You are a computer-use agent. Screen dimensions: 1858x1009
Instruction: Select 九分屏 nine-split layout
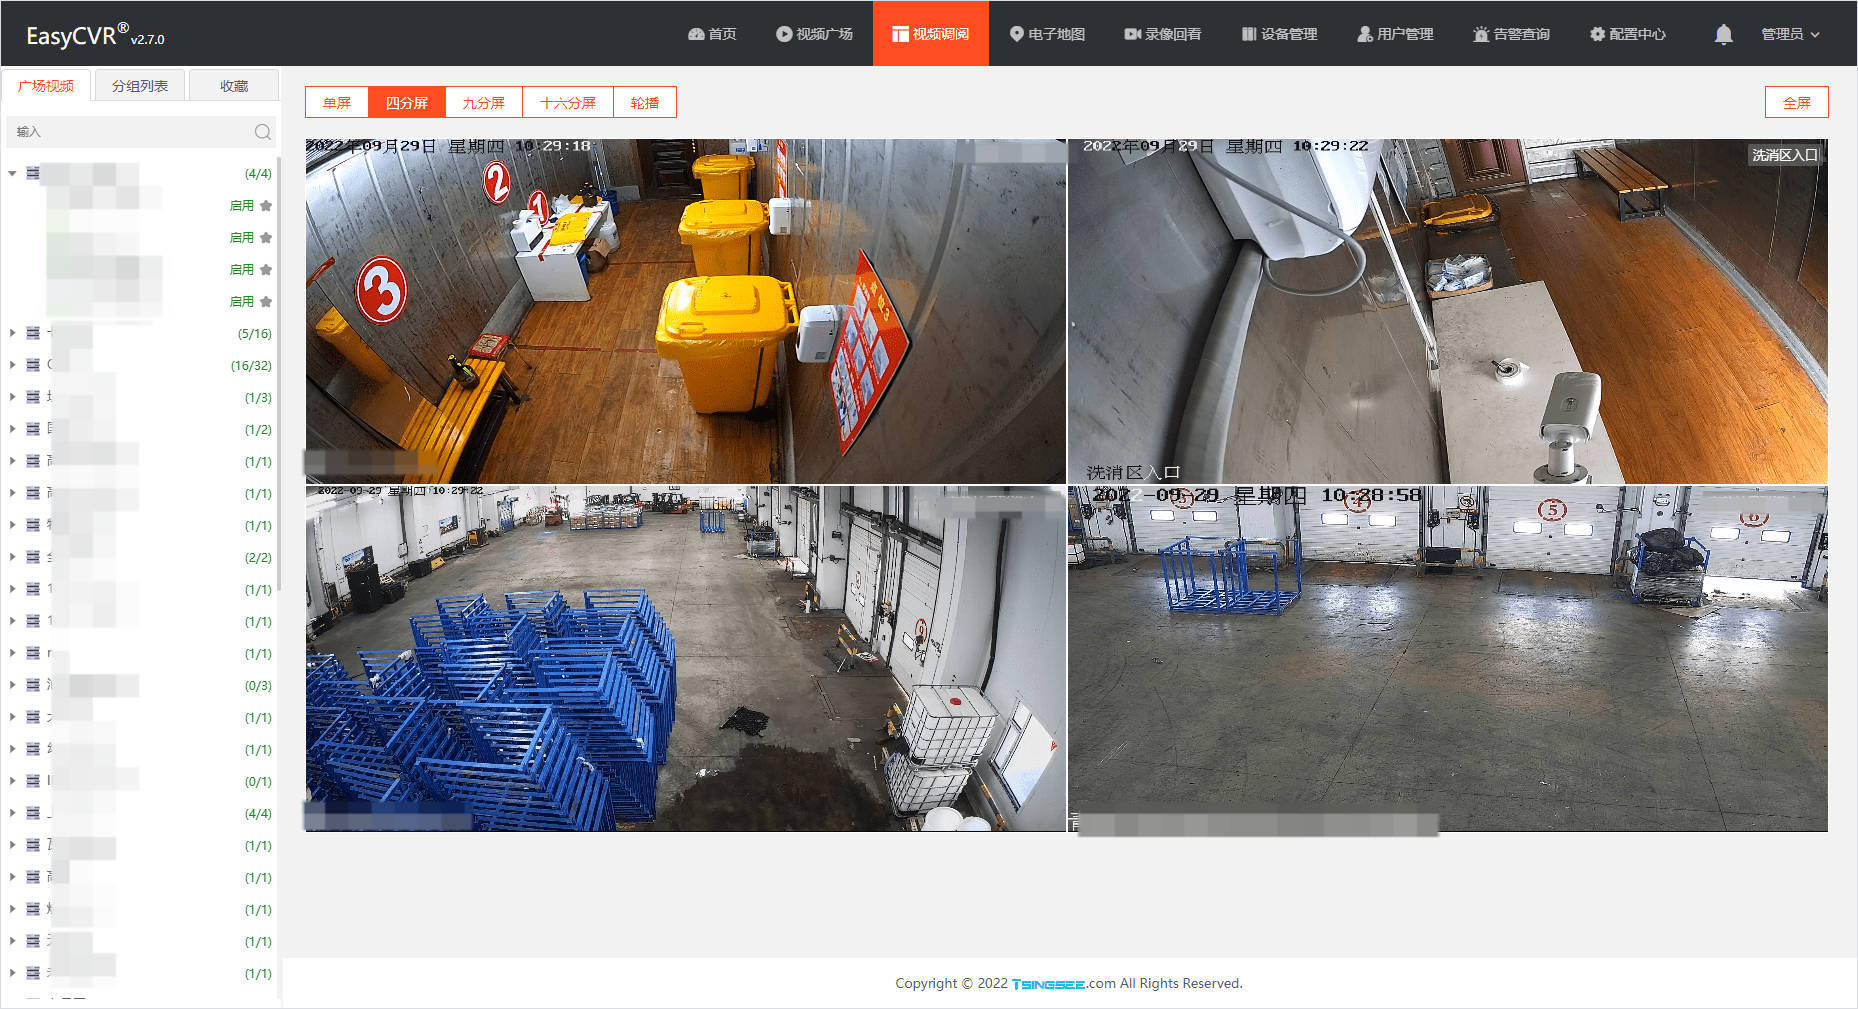[x=484, y=103]
